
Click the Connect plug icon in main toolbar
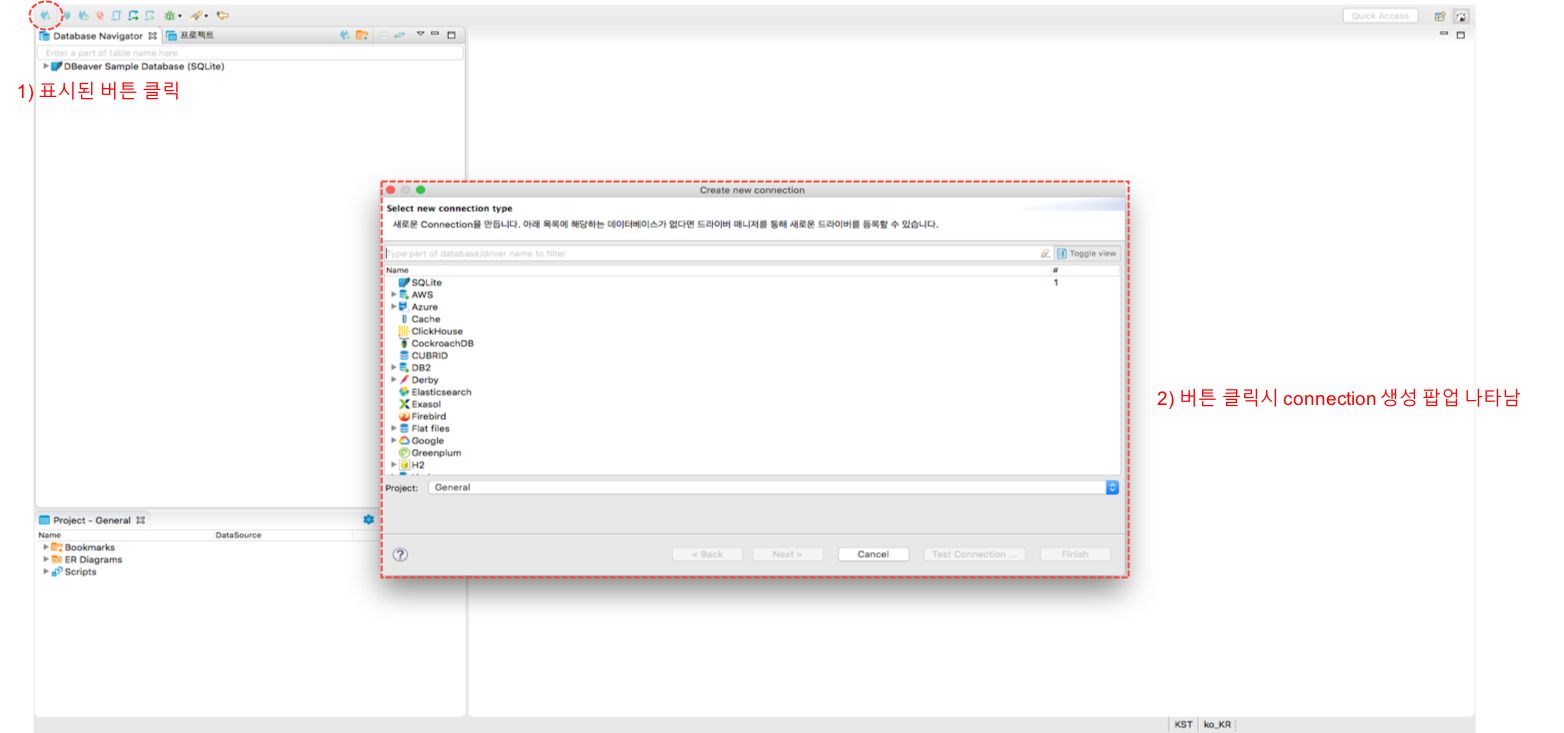[x=67, y=15]
